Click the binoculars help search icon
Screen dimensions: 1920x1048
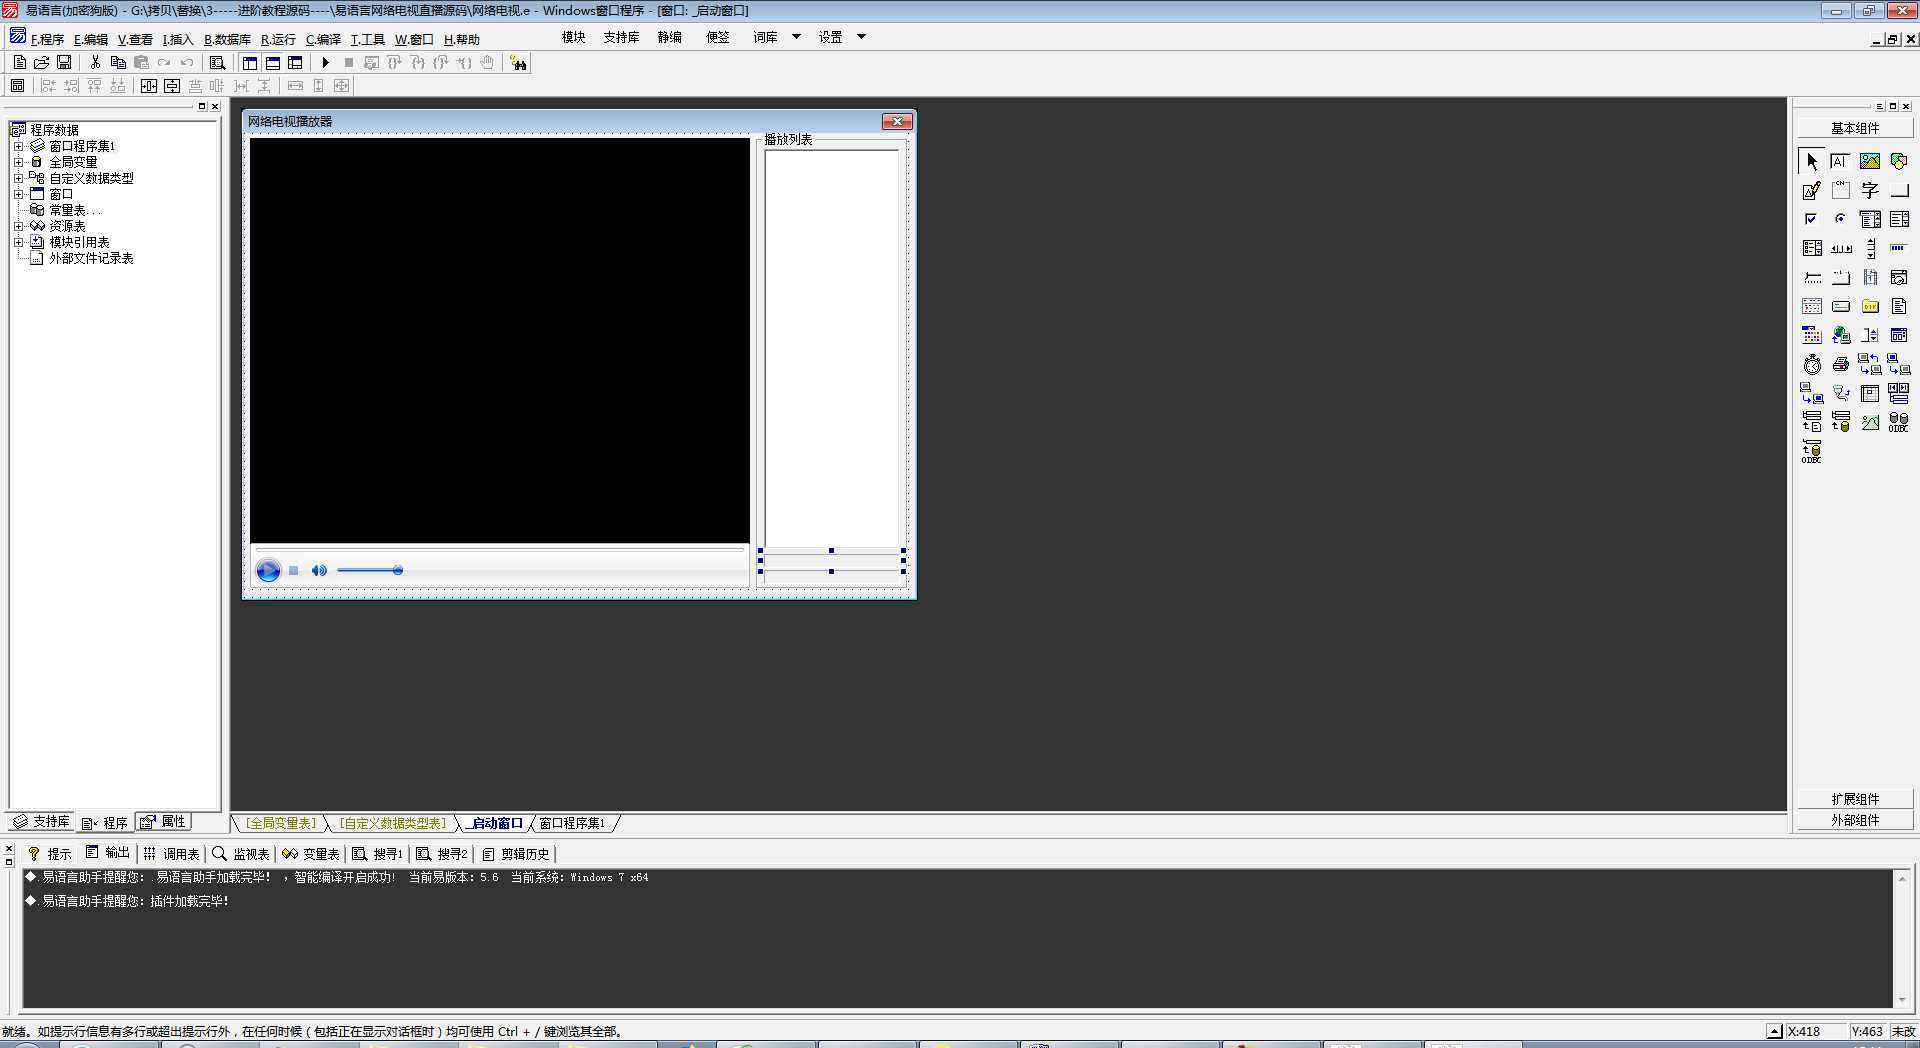(518, 63)
